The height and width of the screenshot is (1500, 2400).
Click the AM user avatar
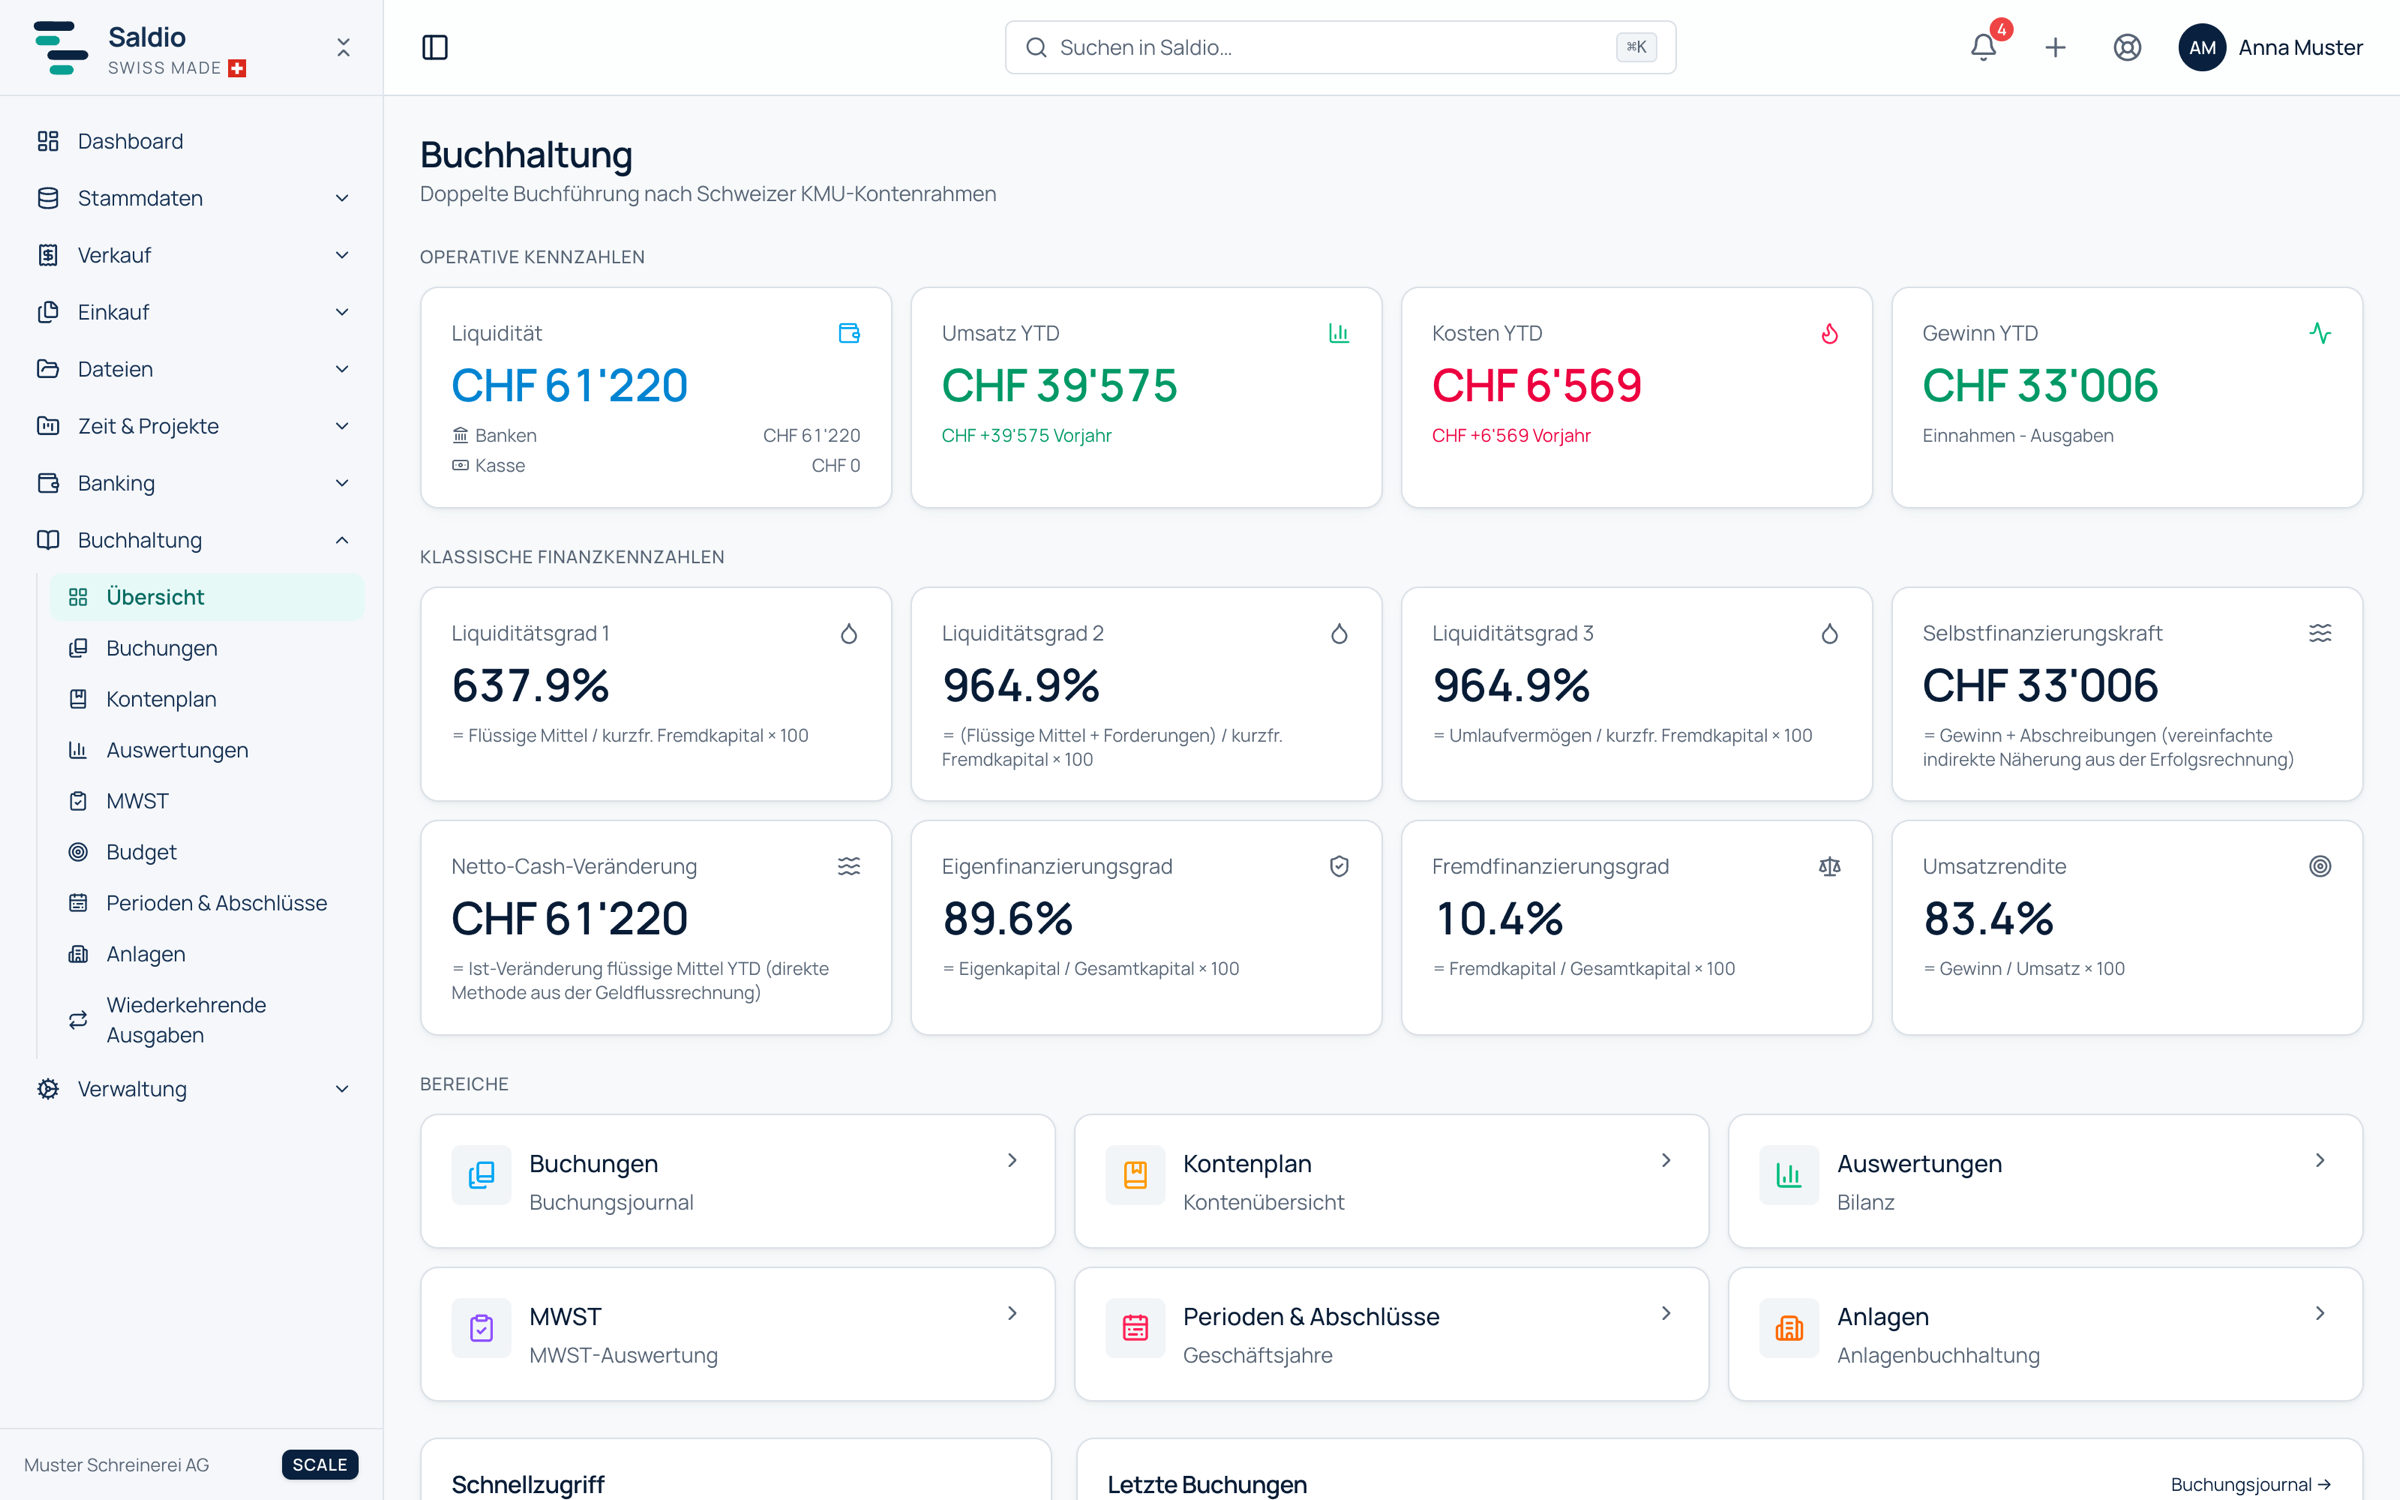[x=2201, y=47]
